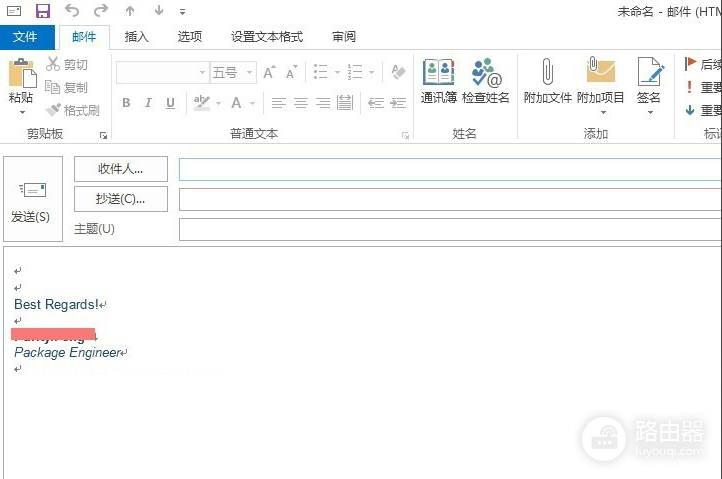Switch to the 选项 ribbon tab
Viewport: 722px width, 479px height.
[190, 37]
